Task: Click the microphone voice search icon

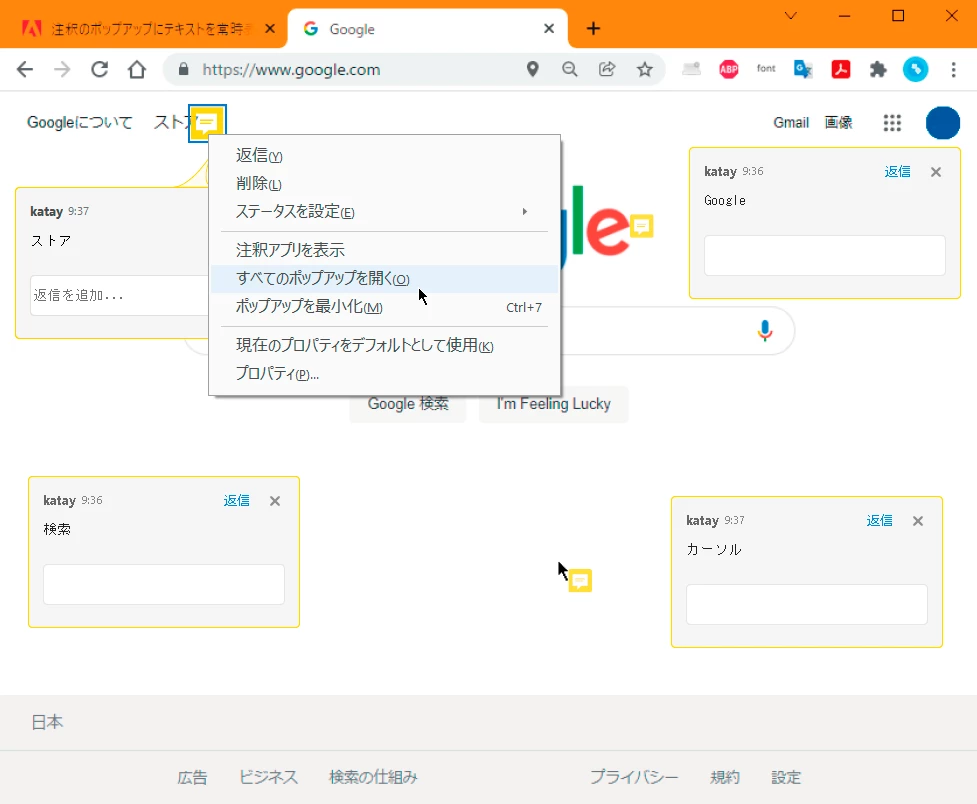Action: pyautogui.click(x=765, y=330)
